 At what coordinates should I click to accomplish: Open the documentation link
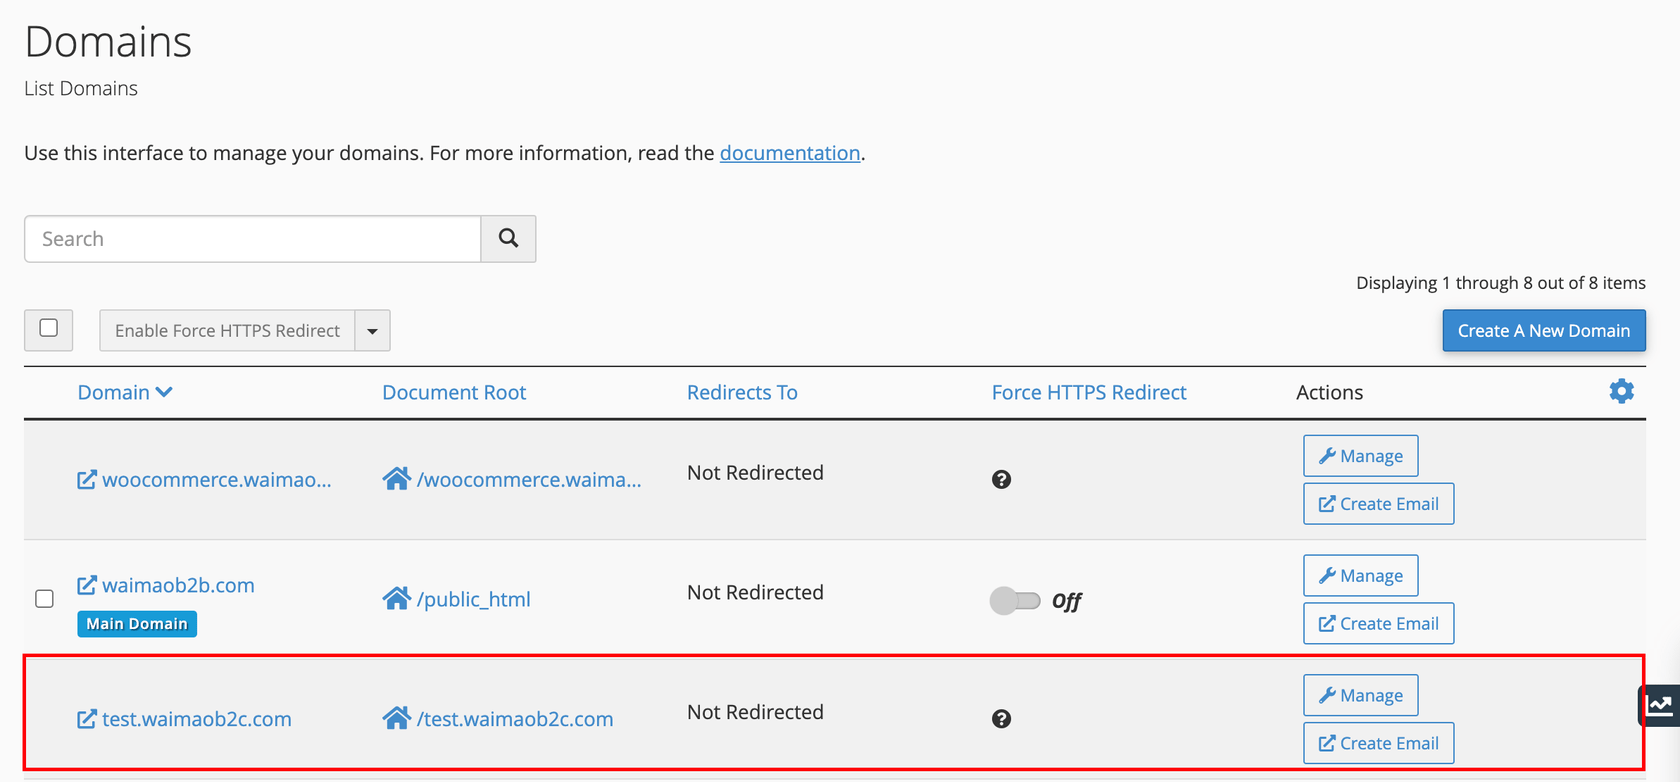pos(789,153)
